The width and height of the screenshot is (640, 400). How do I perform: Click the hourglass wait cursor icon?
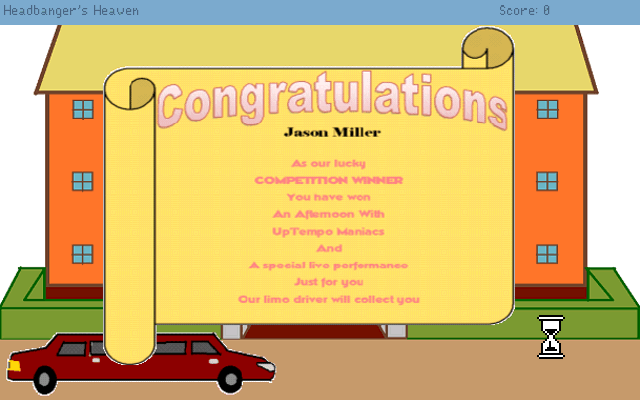551,337
